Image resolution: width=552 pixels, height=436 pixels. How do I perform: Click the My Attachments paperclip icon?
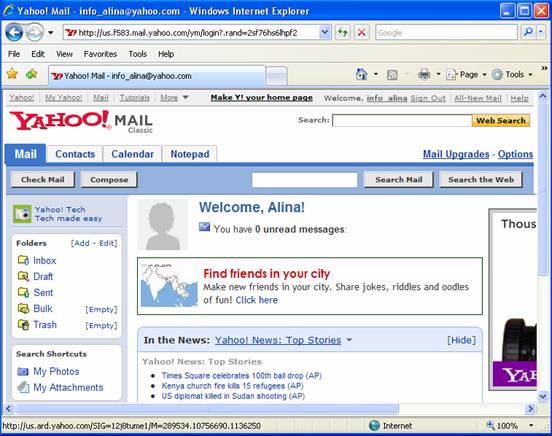23,387
